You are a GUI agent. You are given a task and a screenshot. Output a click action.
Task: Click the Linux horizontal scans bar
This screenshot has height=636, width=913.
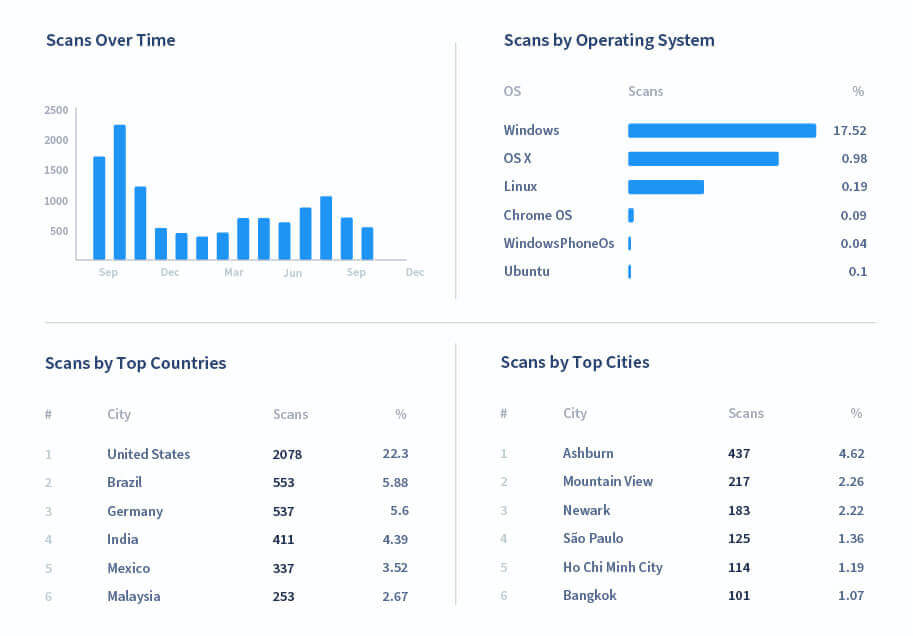(x=665, y=187)
